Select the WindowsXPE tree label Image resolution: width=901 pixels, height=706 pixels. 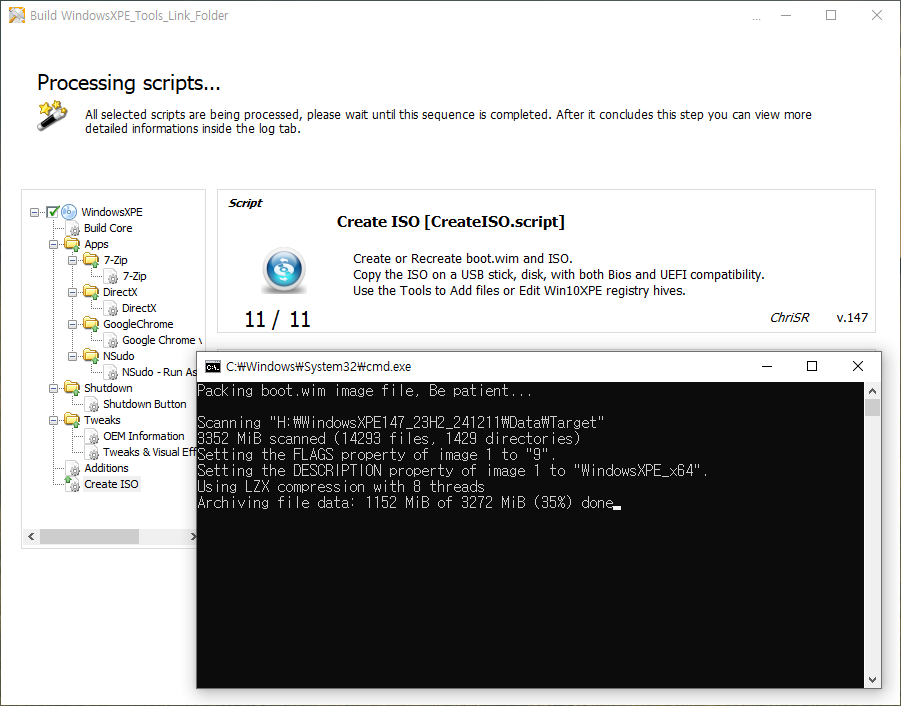(111, 212)
